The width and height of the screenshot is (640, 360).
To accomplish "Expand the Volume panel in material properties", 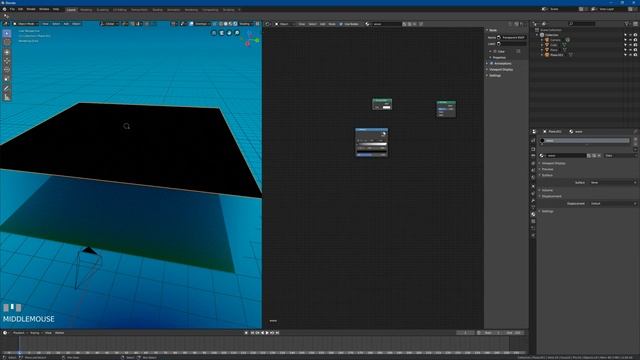I will [x=546, y=190].
